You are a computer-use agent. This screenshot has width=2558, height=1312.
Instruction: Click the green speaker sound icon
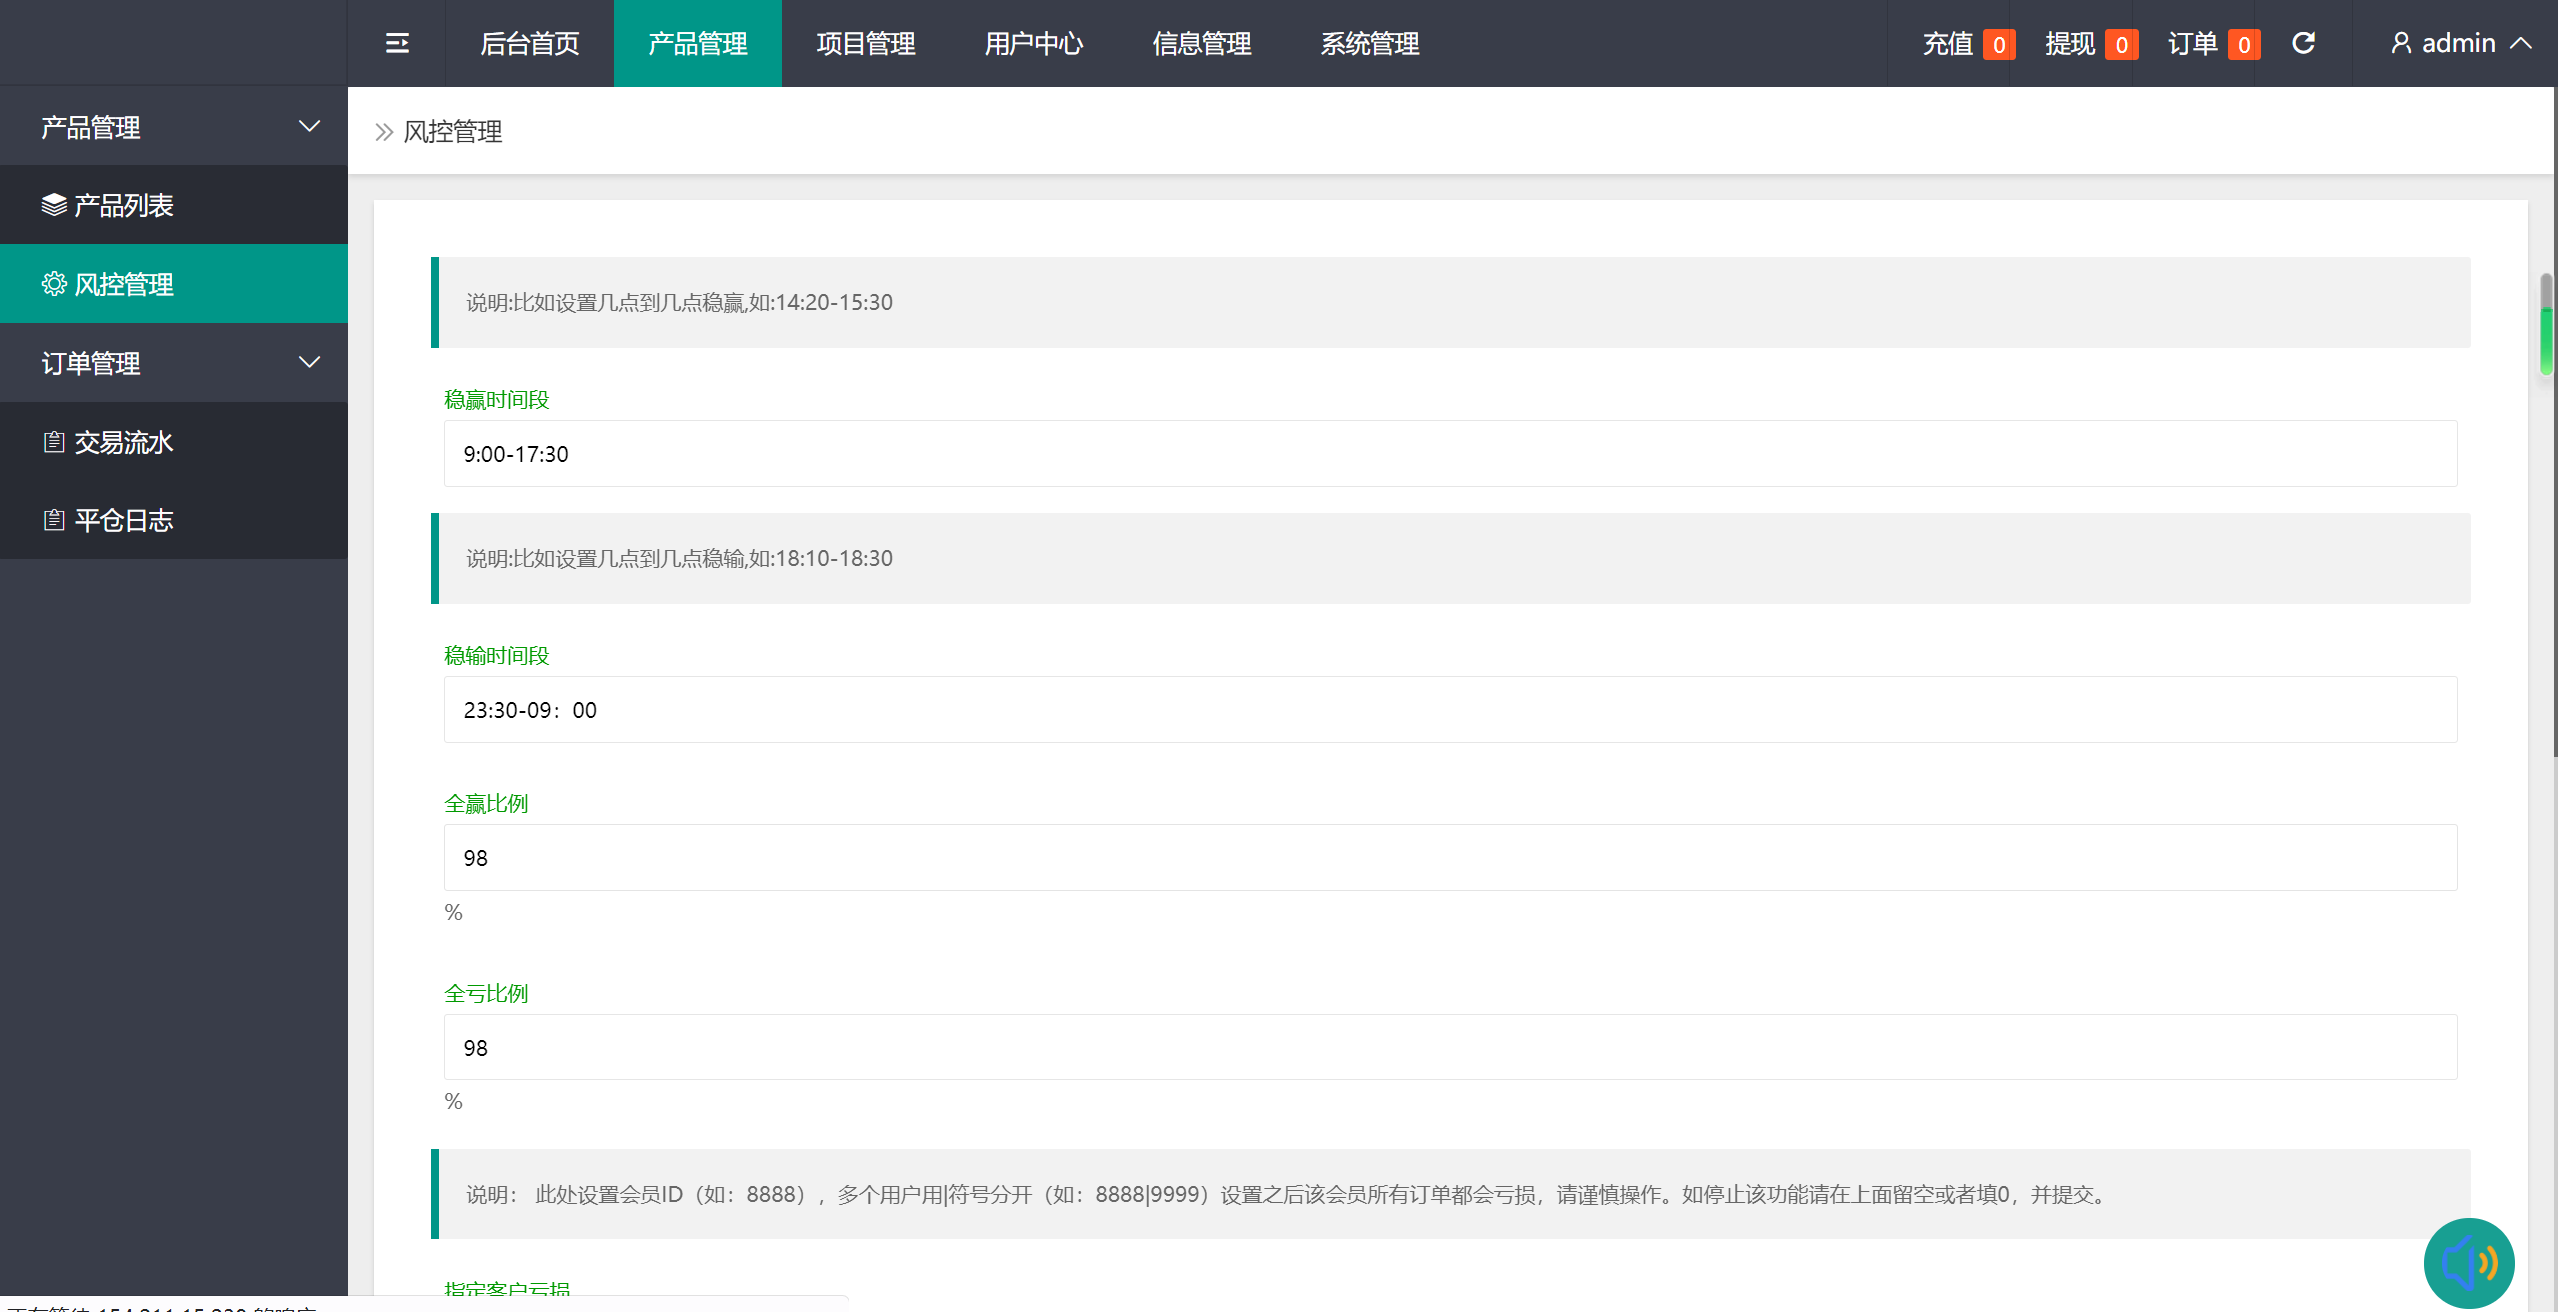tap(2468, 1263)
